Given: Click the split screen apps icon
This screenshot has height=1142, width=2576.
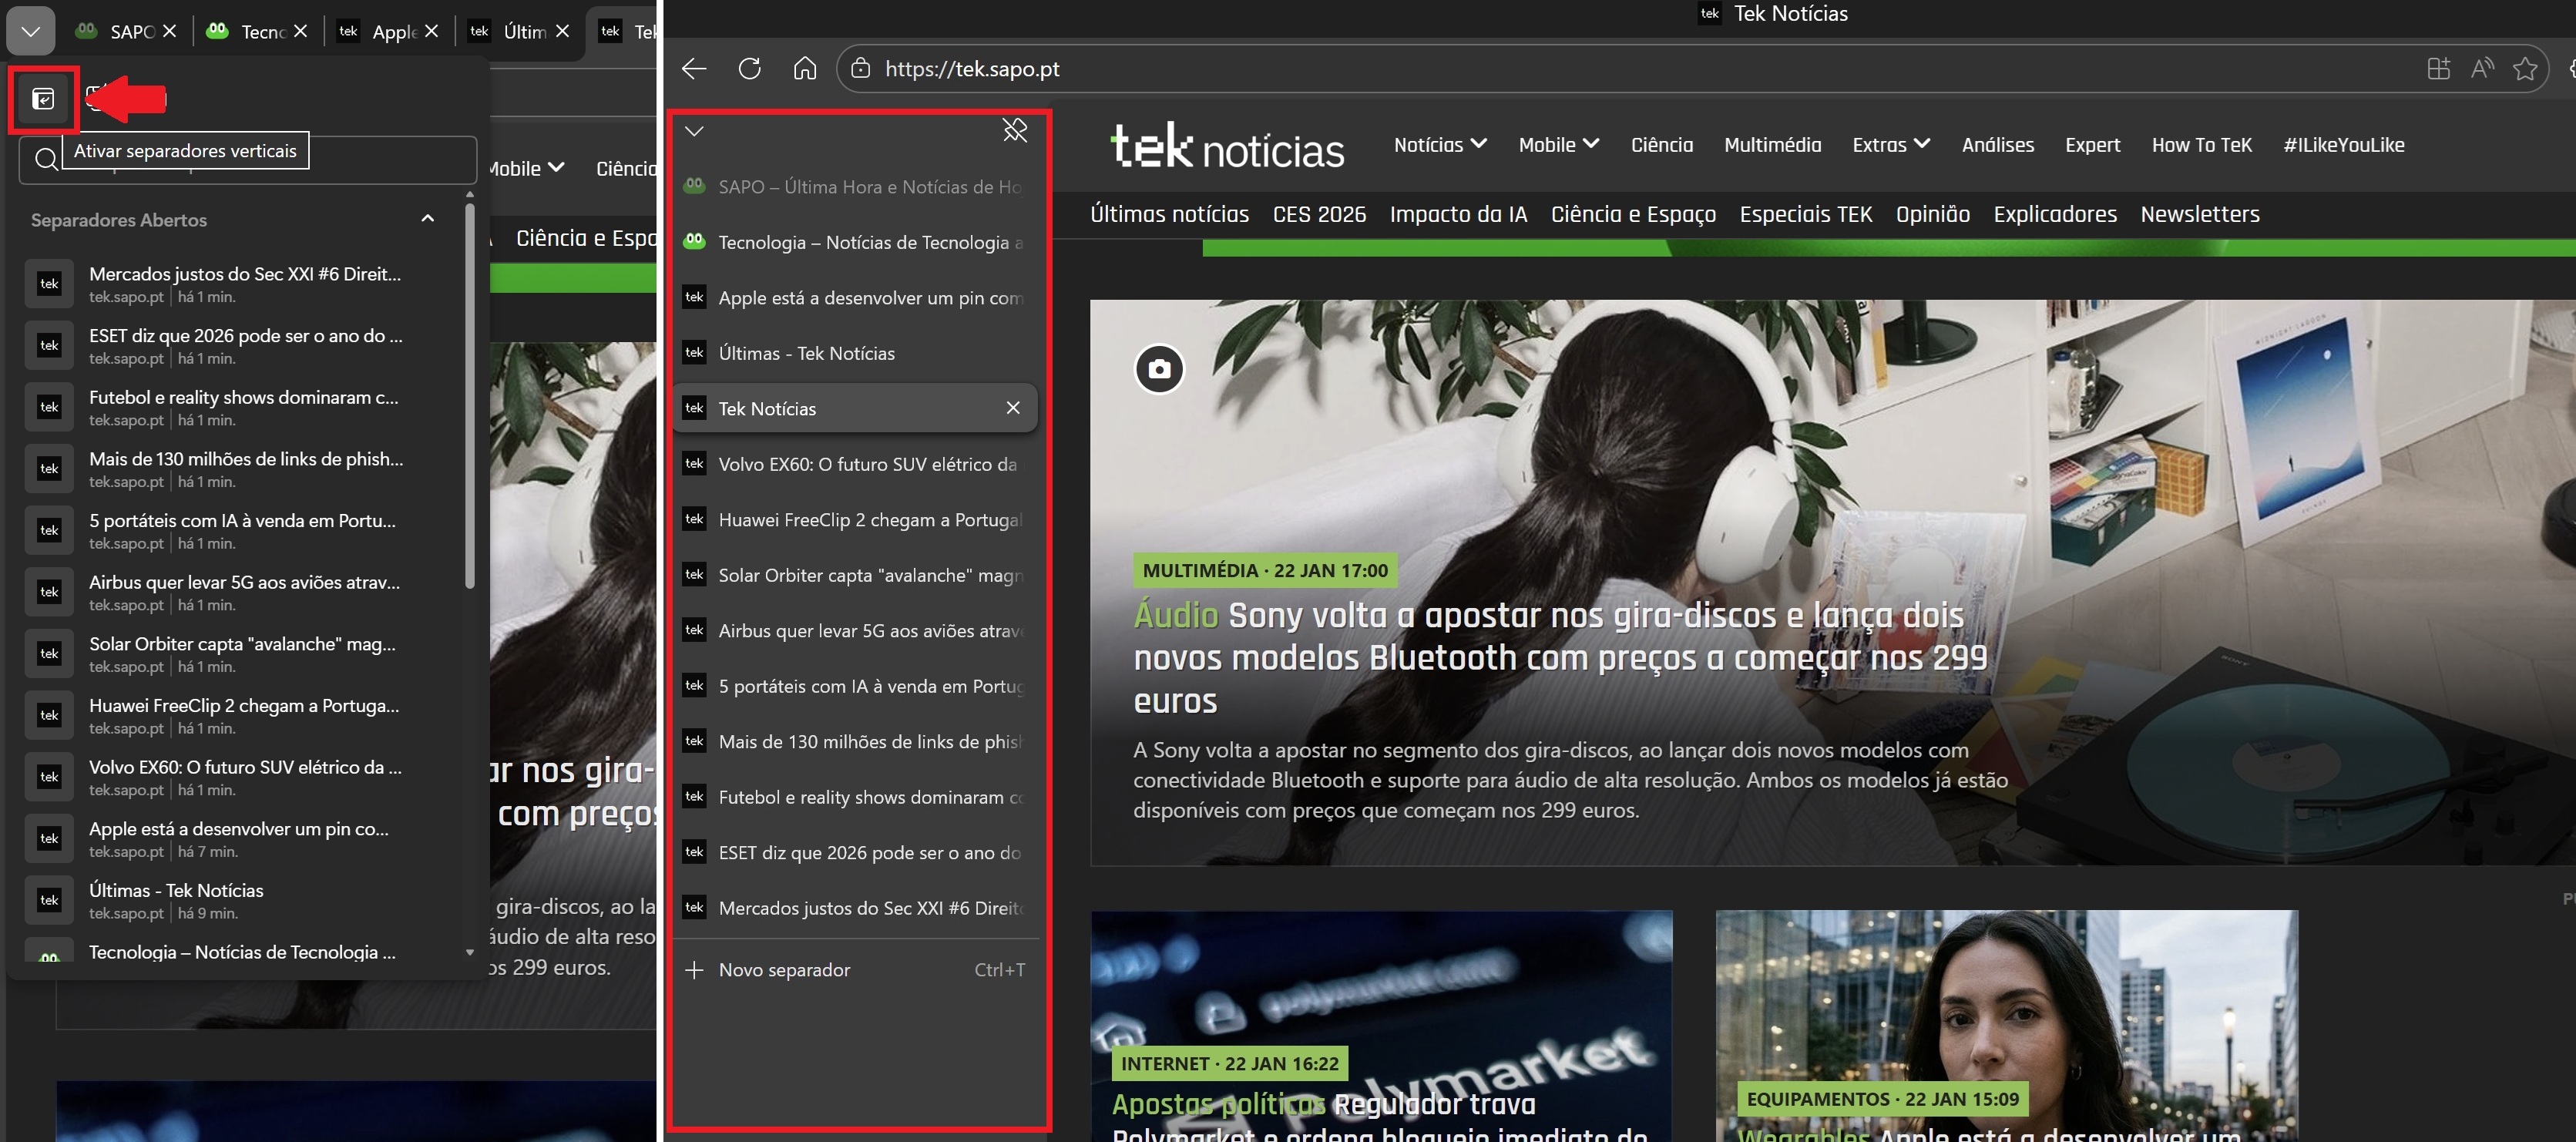Looking at the screenshot, I should (x=2438, y=68).
